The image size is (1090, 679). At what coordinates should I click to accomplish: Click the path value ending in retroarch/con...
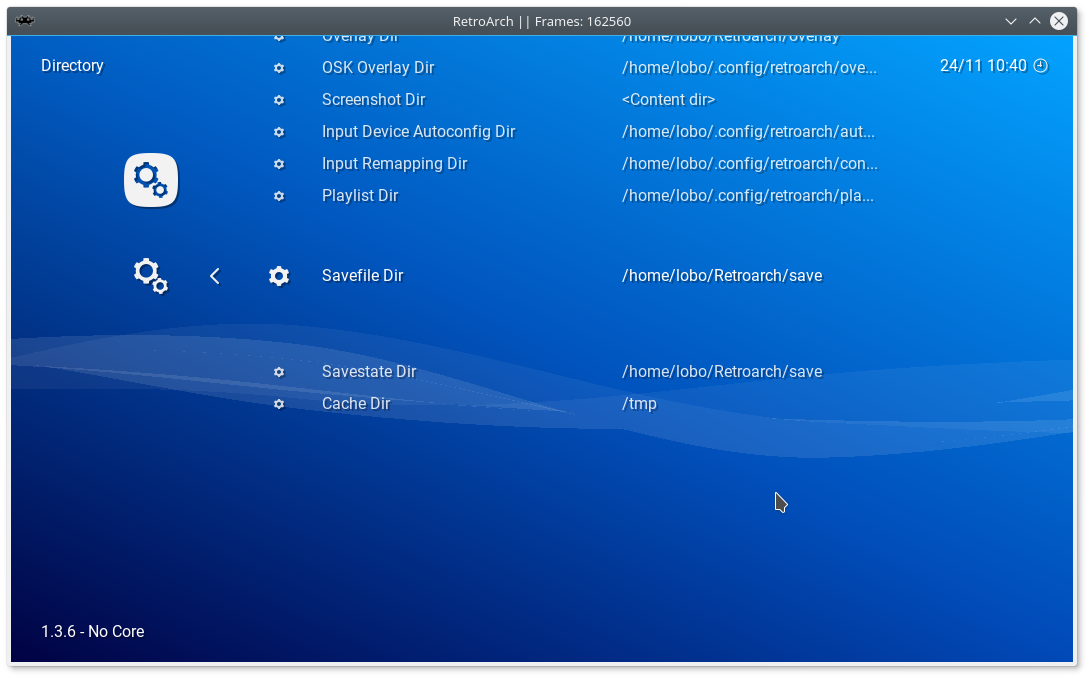[749, 163]
